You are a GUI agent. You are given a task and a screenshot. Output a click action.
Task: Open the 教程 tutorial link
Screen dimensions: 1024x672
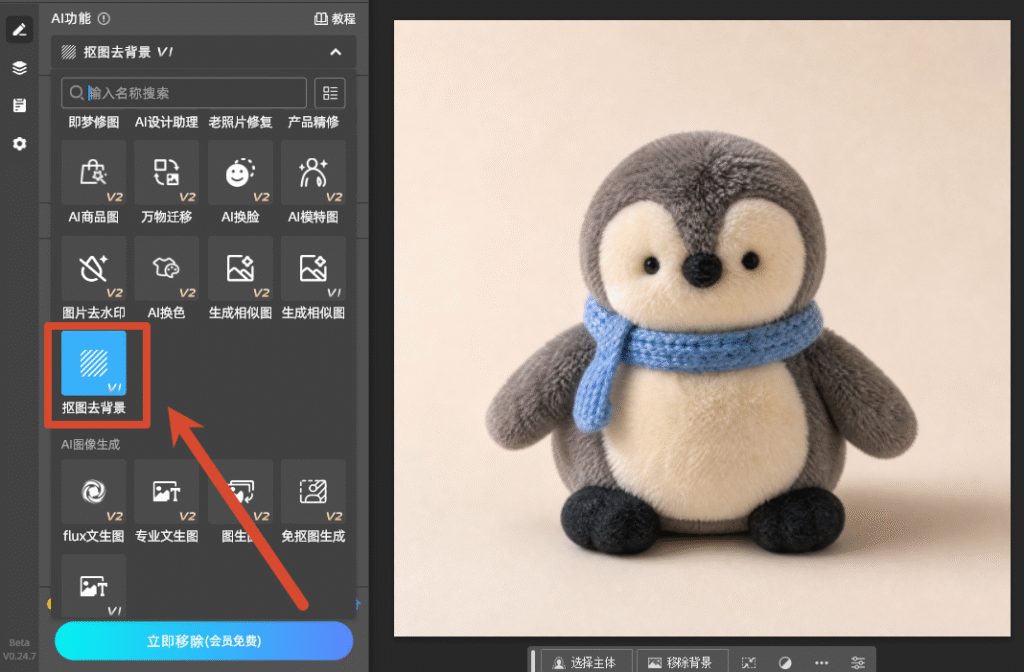click(335, 19)
